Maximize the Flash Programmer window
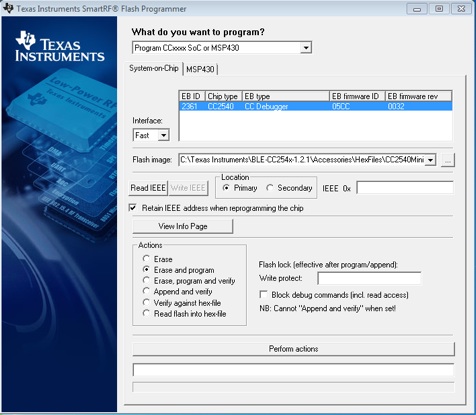476x415 pixels. (439, 9)
